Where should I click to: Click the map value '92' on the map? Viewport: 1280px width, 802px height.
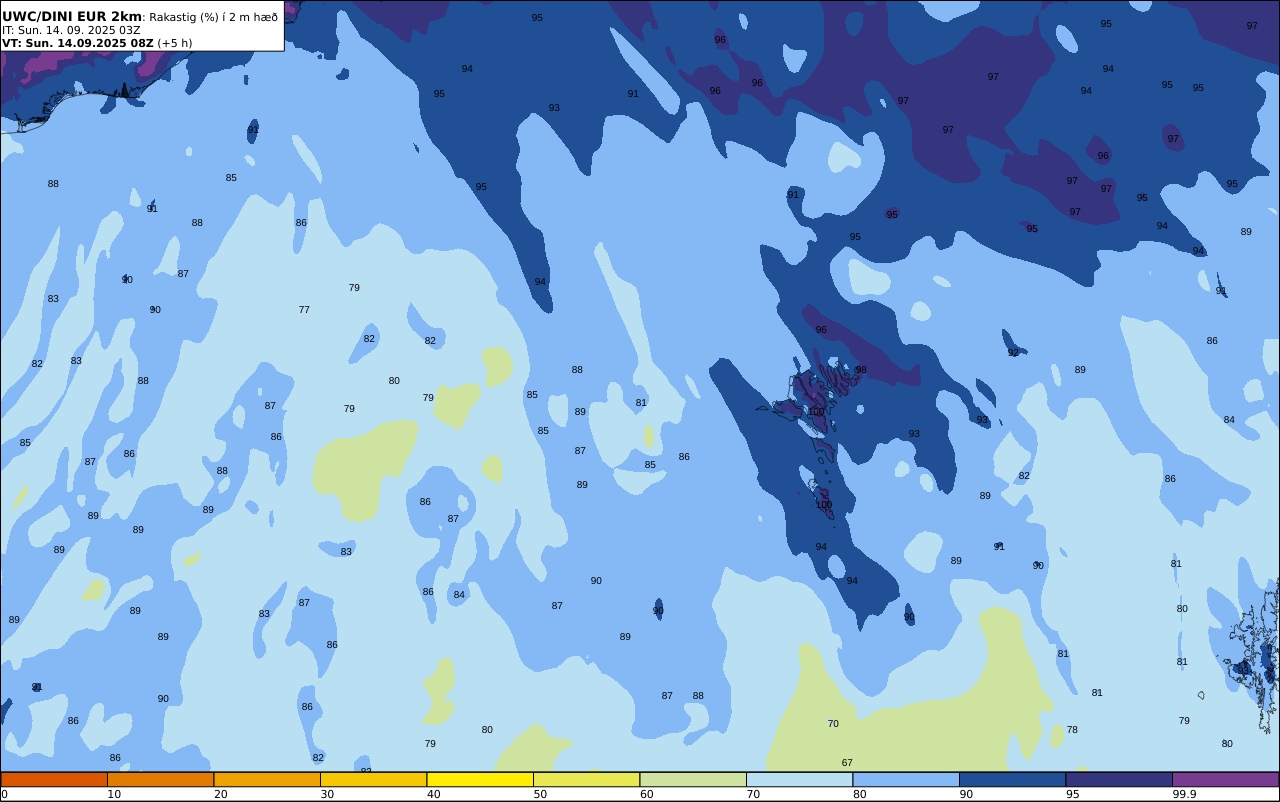(x=1013, y=353)
